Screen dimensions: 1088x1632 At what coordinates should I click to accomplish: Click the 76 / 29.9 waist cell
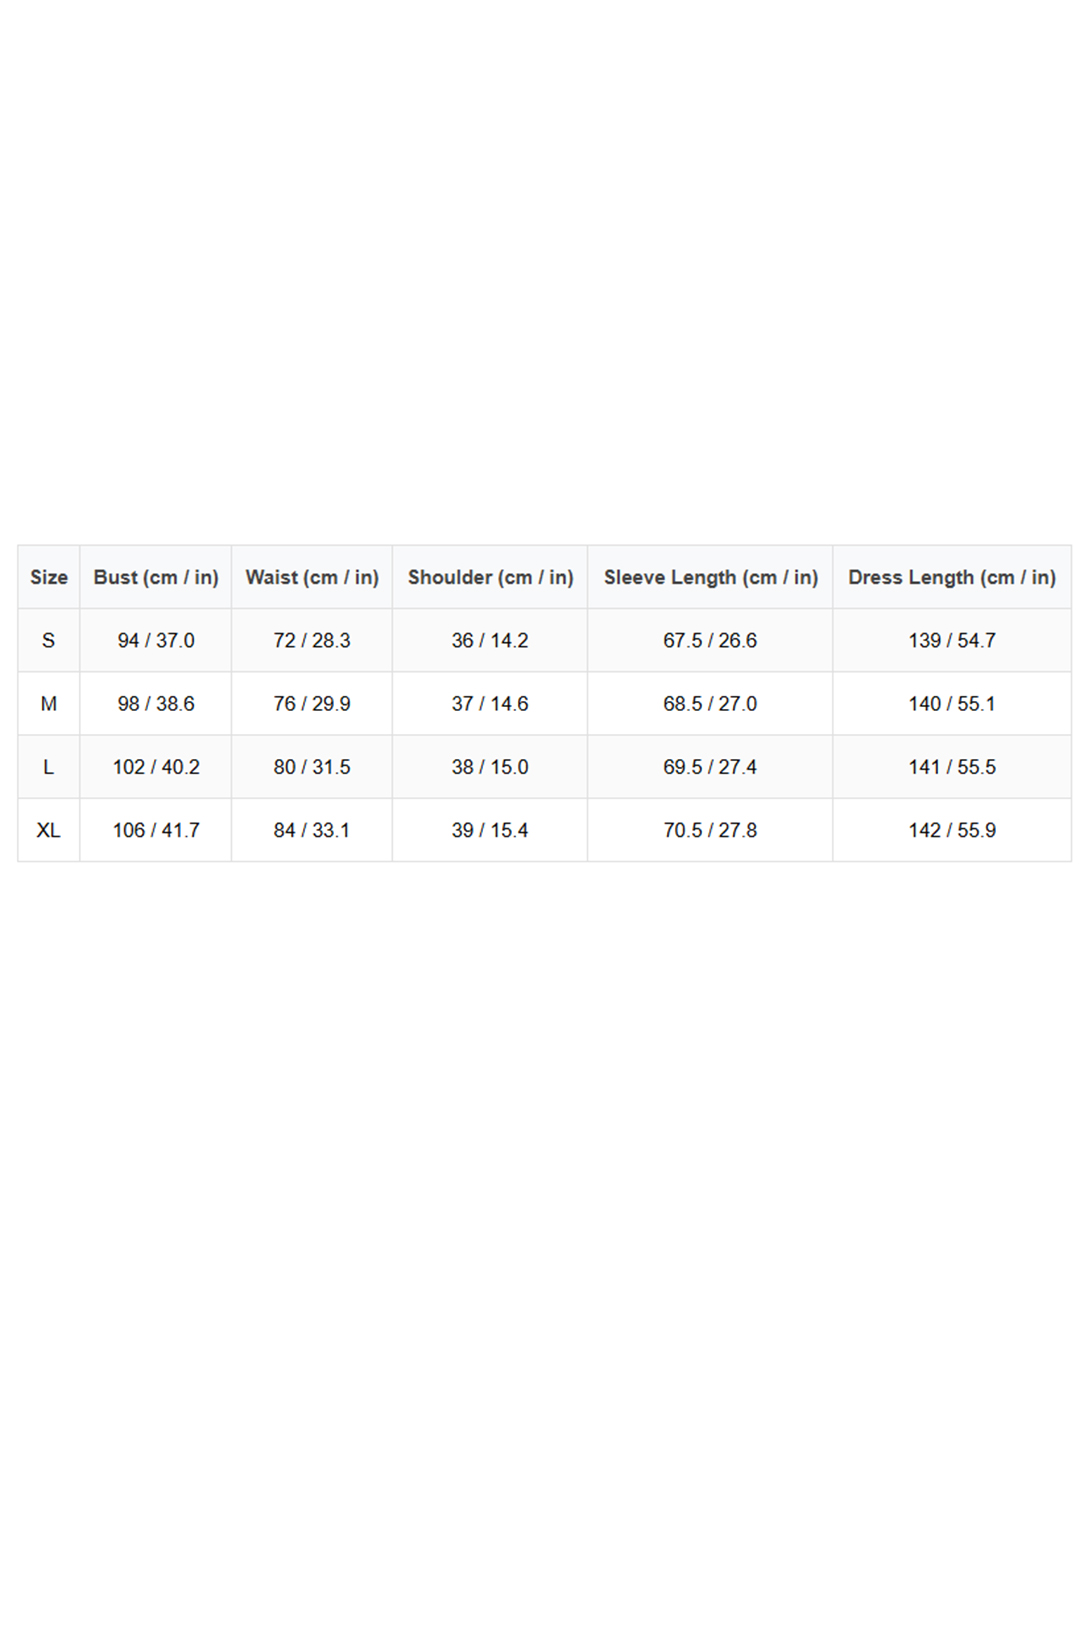312,704
